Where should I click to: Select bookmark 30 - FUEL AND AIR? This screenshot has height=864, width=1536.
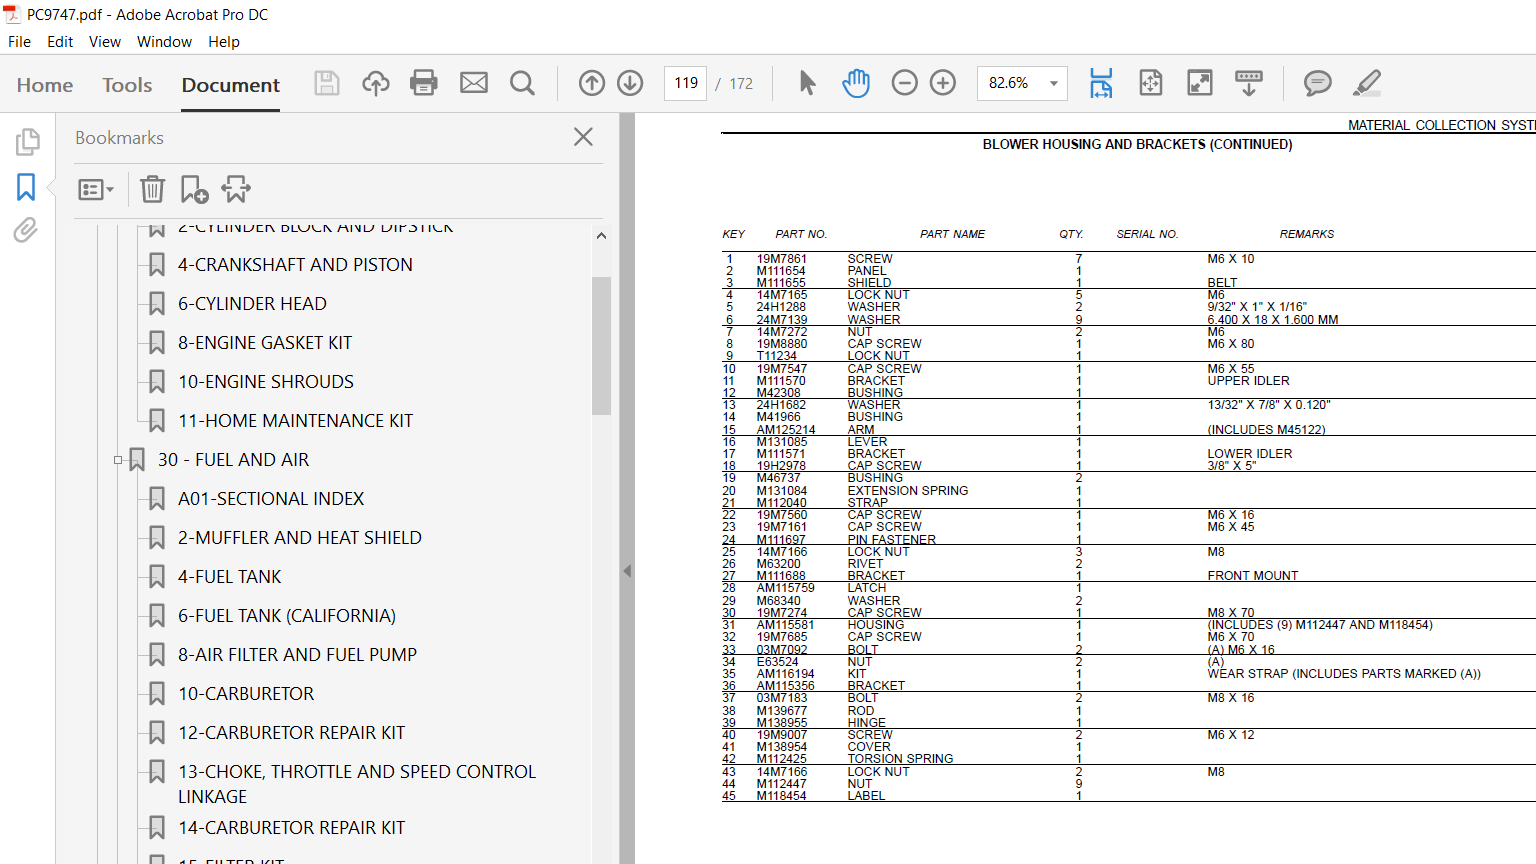click(x=233, y=460)
